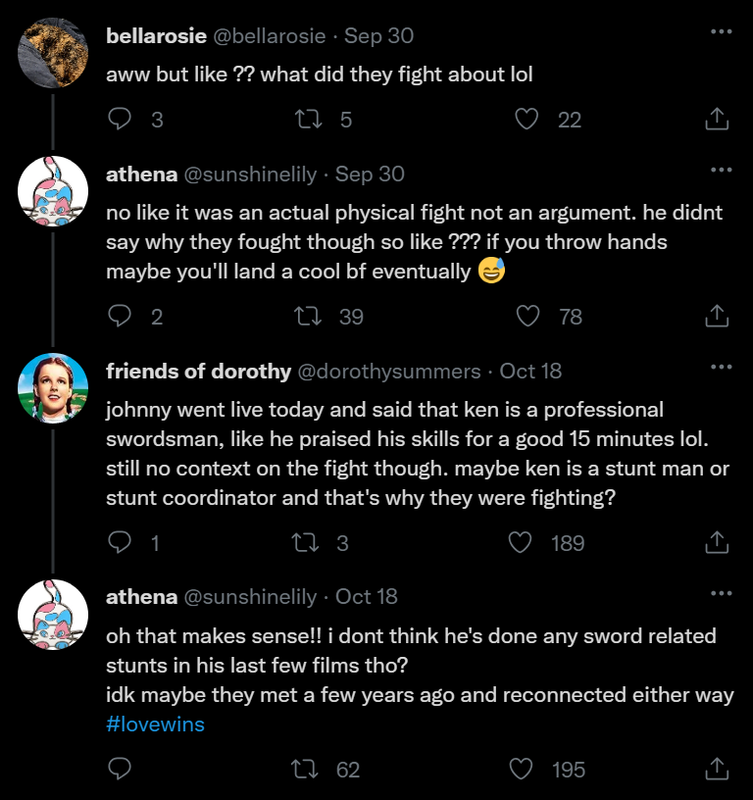
Task: Share friends of dorothy's tweet
Action: point(717,543)
